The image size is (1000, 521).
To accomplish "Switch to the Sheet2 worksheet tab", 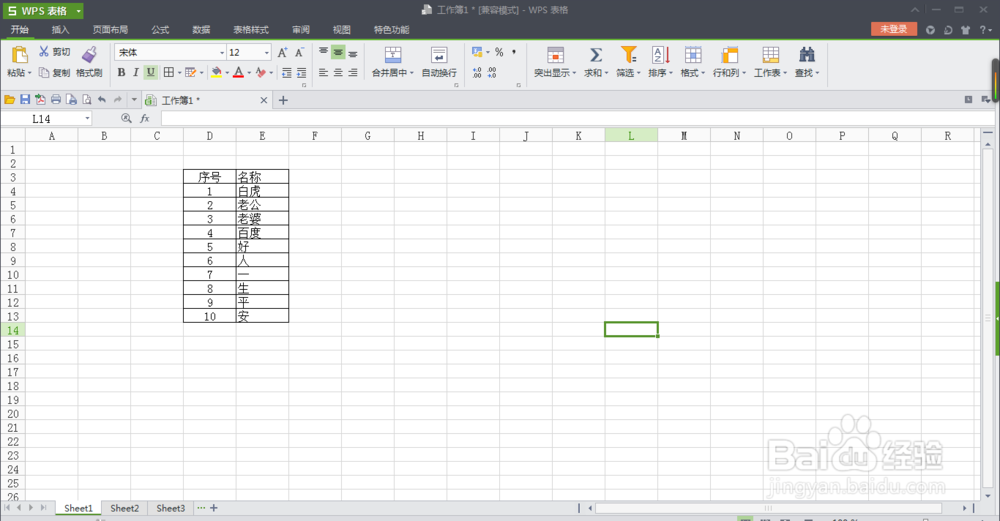I will tap(124, 508).
